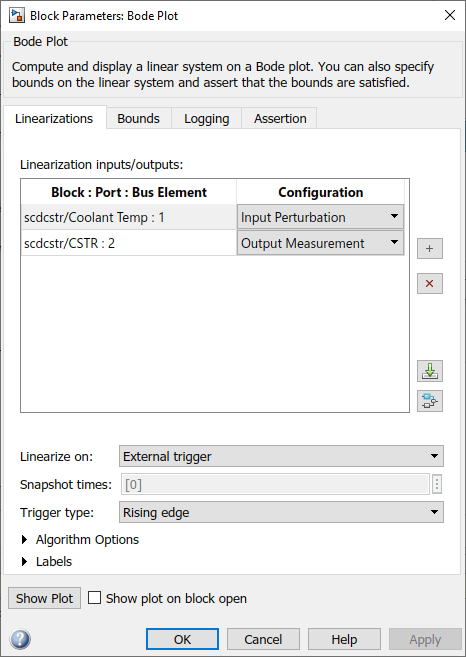Viewport: 466px width, 657px height.
Task: Expand the Labels section
Action: tap(47, 561)
